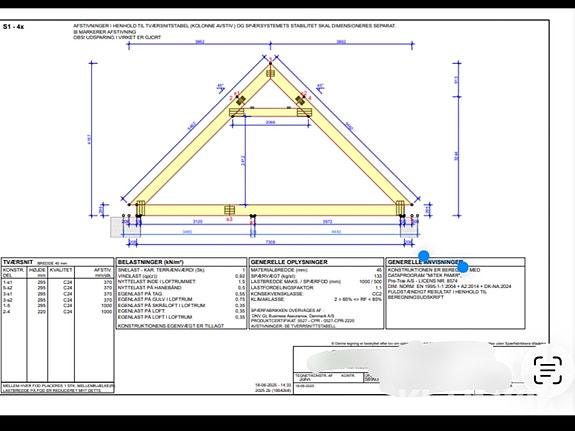Click the right collar tie nail plate
575x431 pixels.
(x=304, y=112)
